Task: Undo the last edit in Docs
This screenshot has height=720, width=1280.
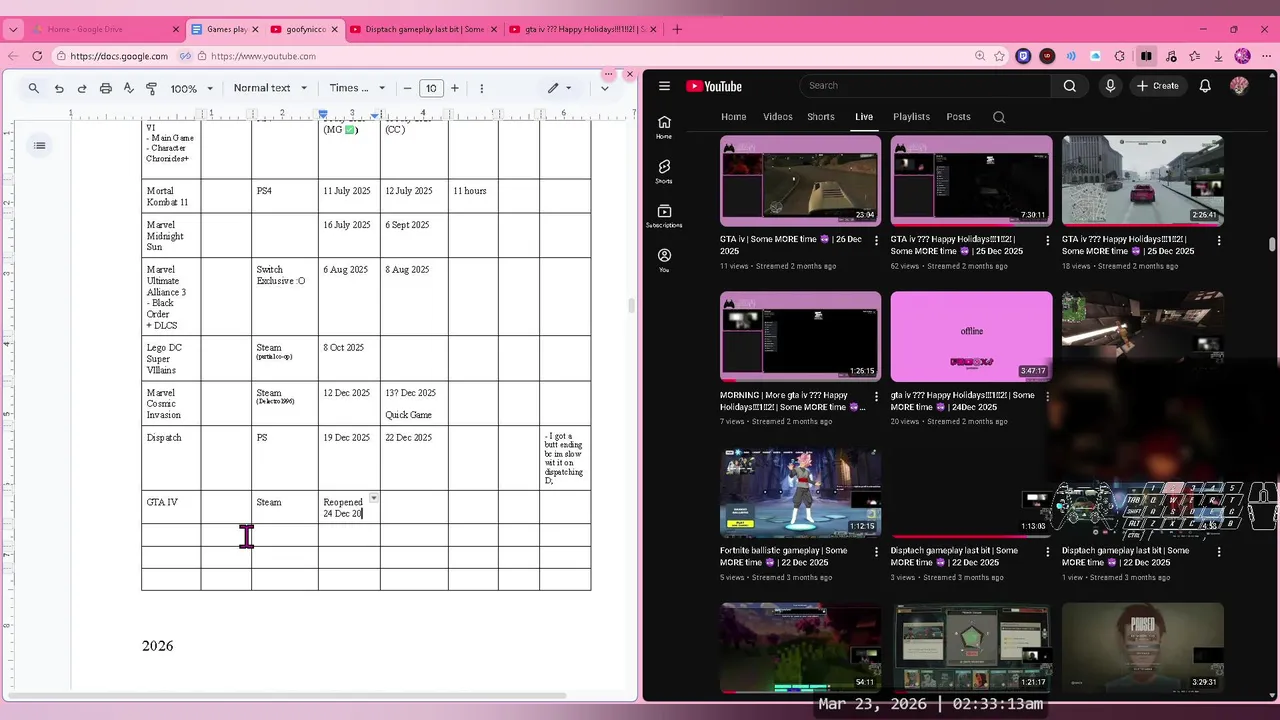Action: coord(59,88)
